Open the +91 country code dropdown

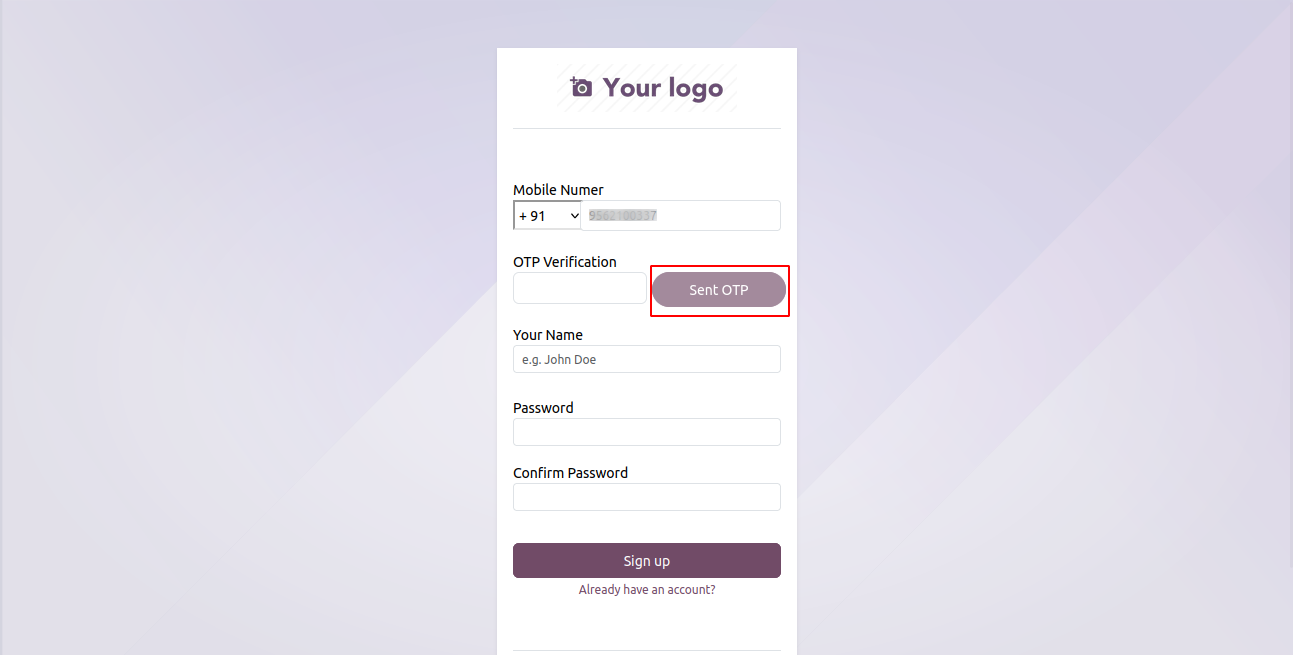[546, 216]
